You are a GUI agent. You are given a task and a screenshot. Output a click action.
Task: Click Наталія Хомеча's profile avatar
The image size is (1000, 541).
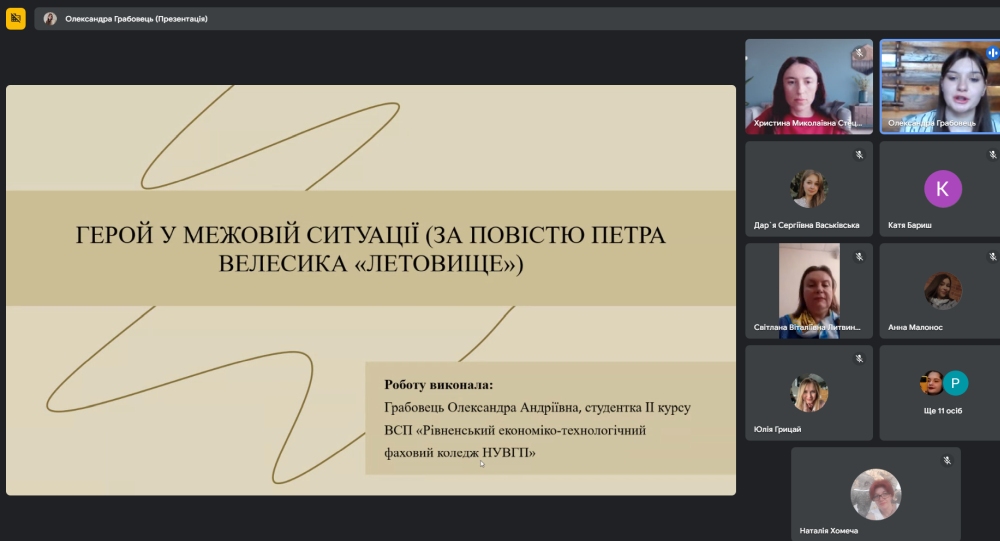click(875, 494)
